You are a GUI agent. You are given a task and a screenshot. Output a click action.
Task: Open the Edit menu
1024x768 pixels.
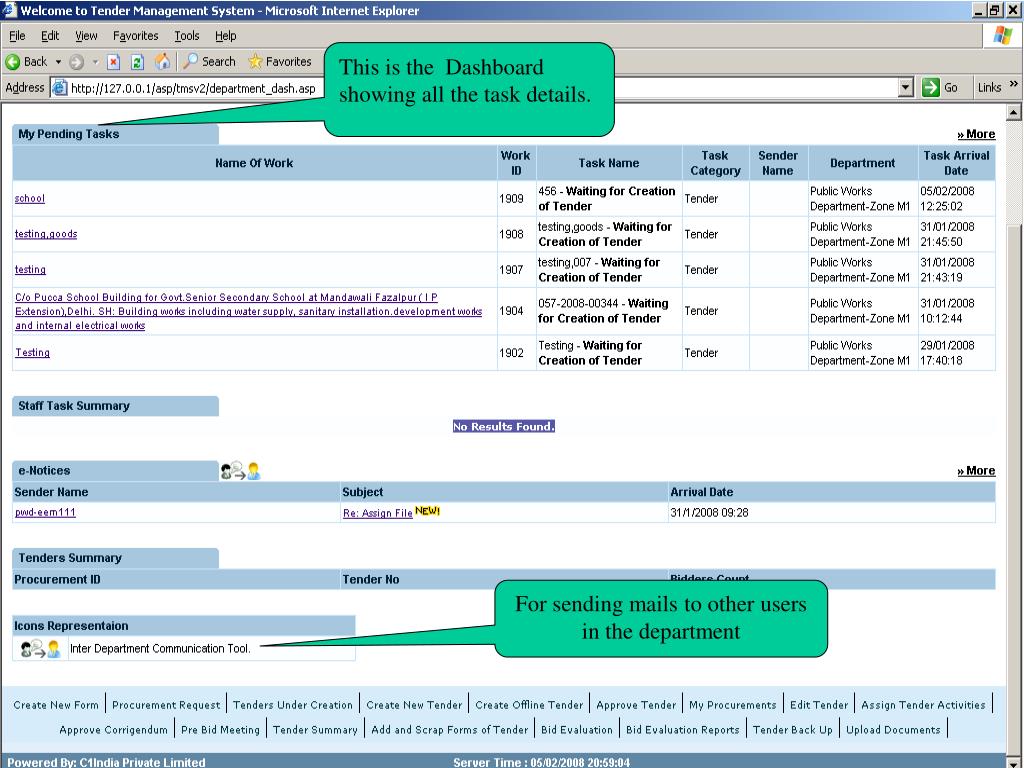tap(50, 36)
